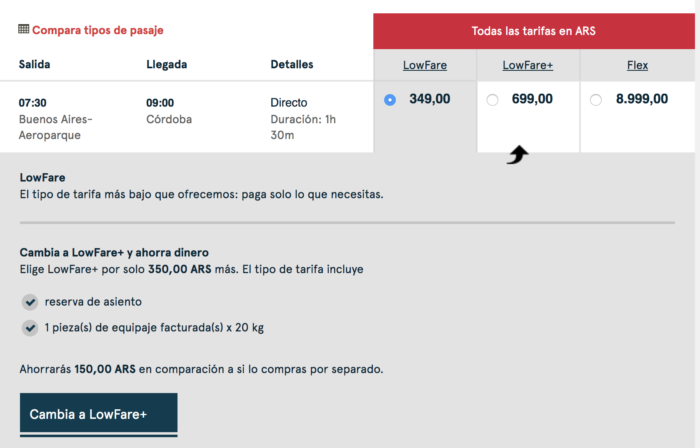Click the 699,00 LowFare+ price
This screenshot has height=448, width=700.
[x=531, y=98]
